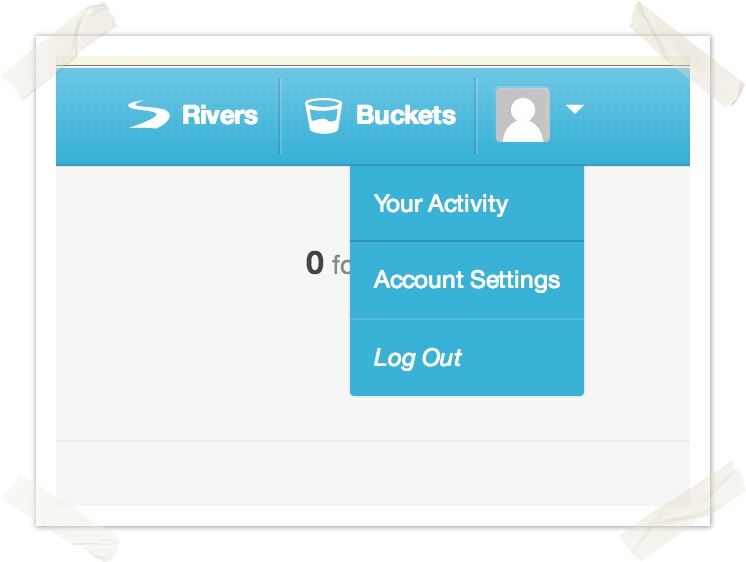
Task: Select Your Activity from the dropdown
Action: pyautogui.click(x=441, y=204)
